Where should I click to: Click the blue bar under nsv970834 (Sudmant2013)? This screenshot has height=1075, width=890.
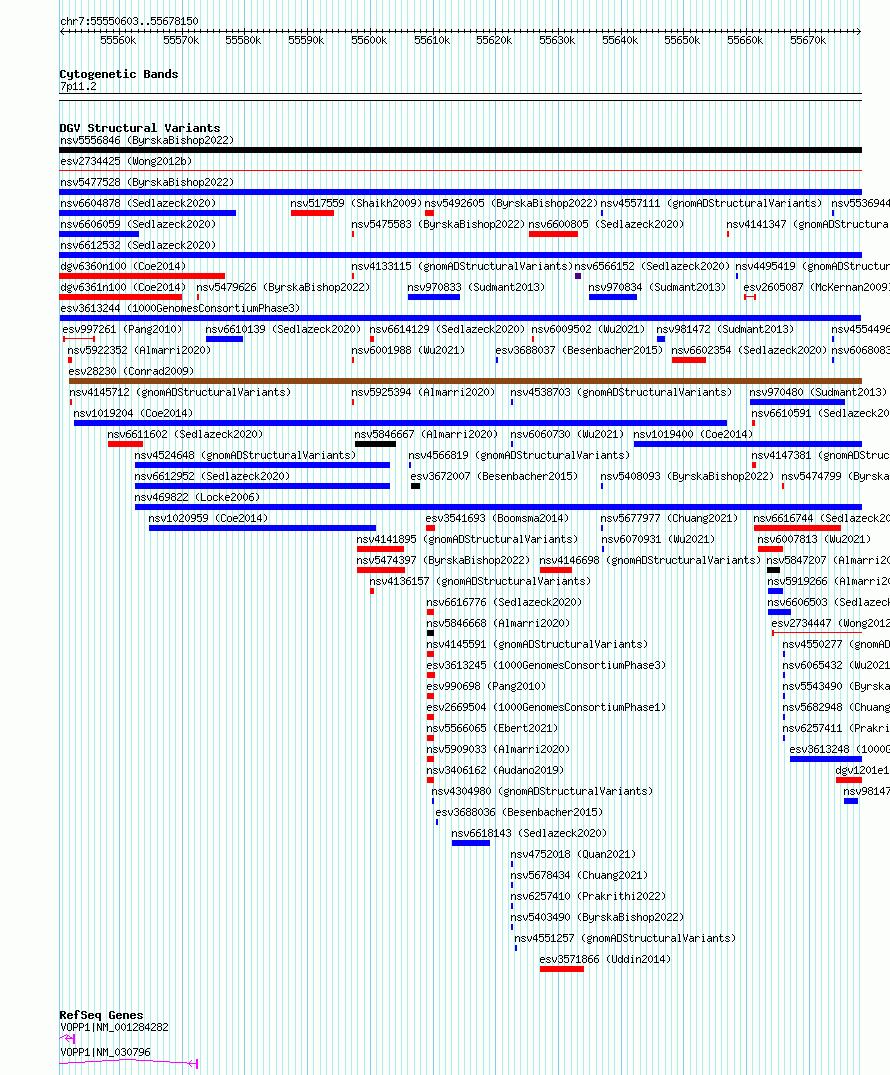(x=613, y=298)
